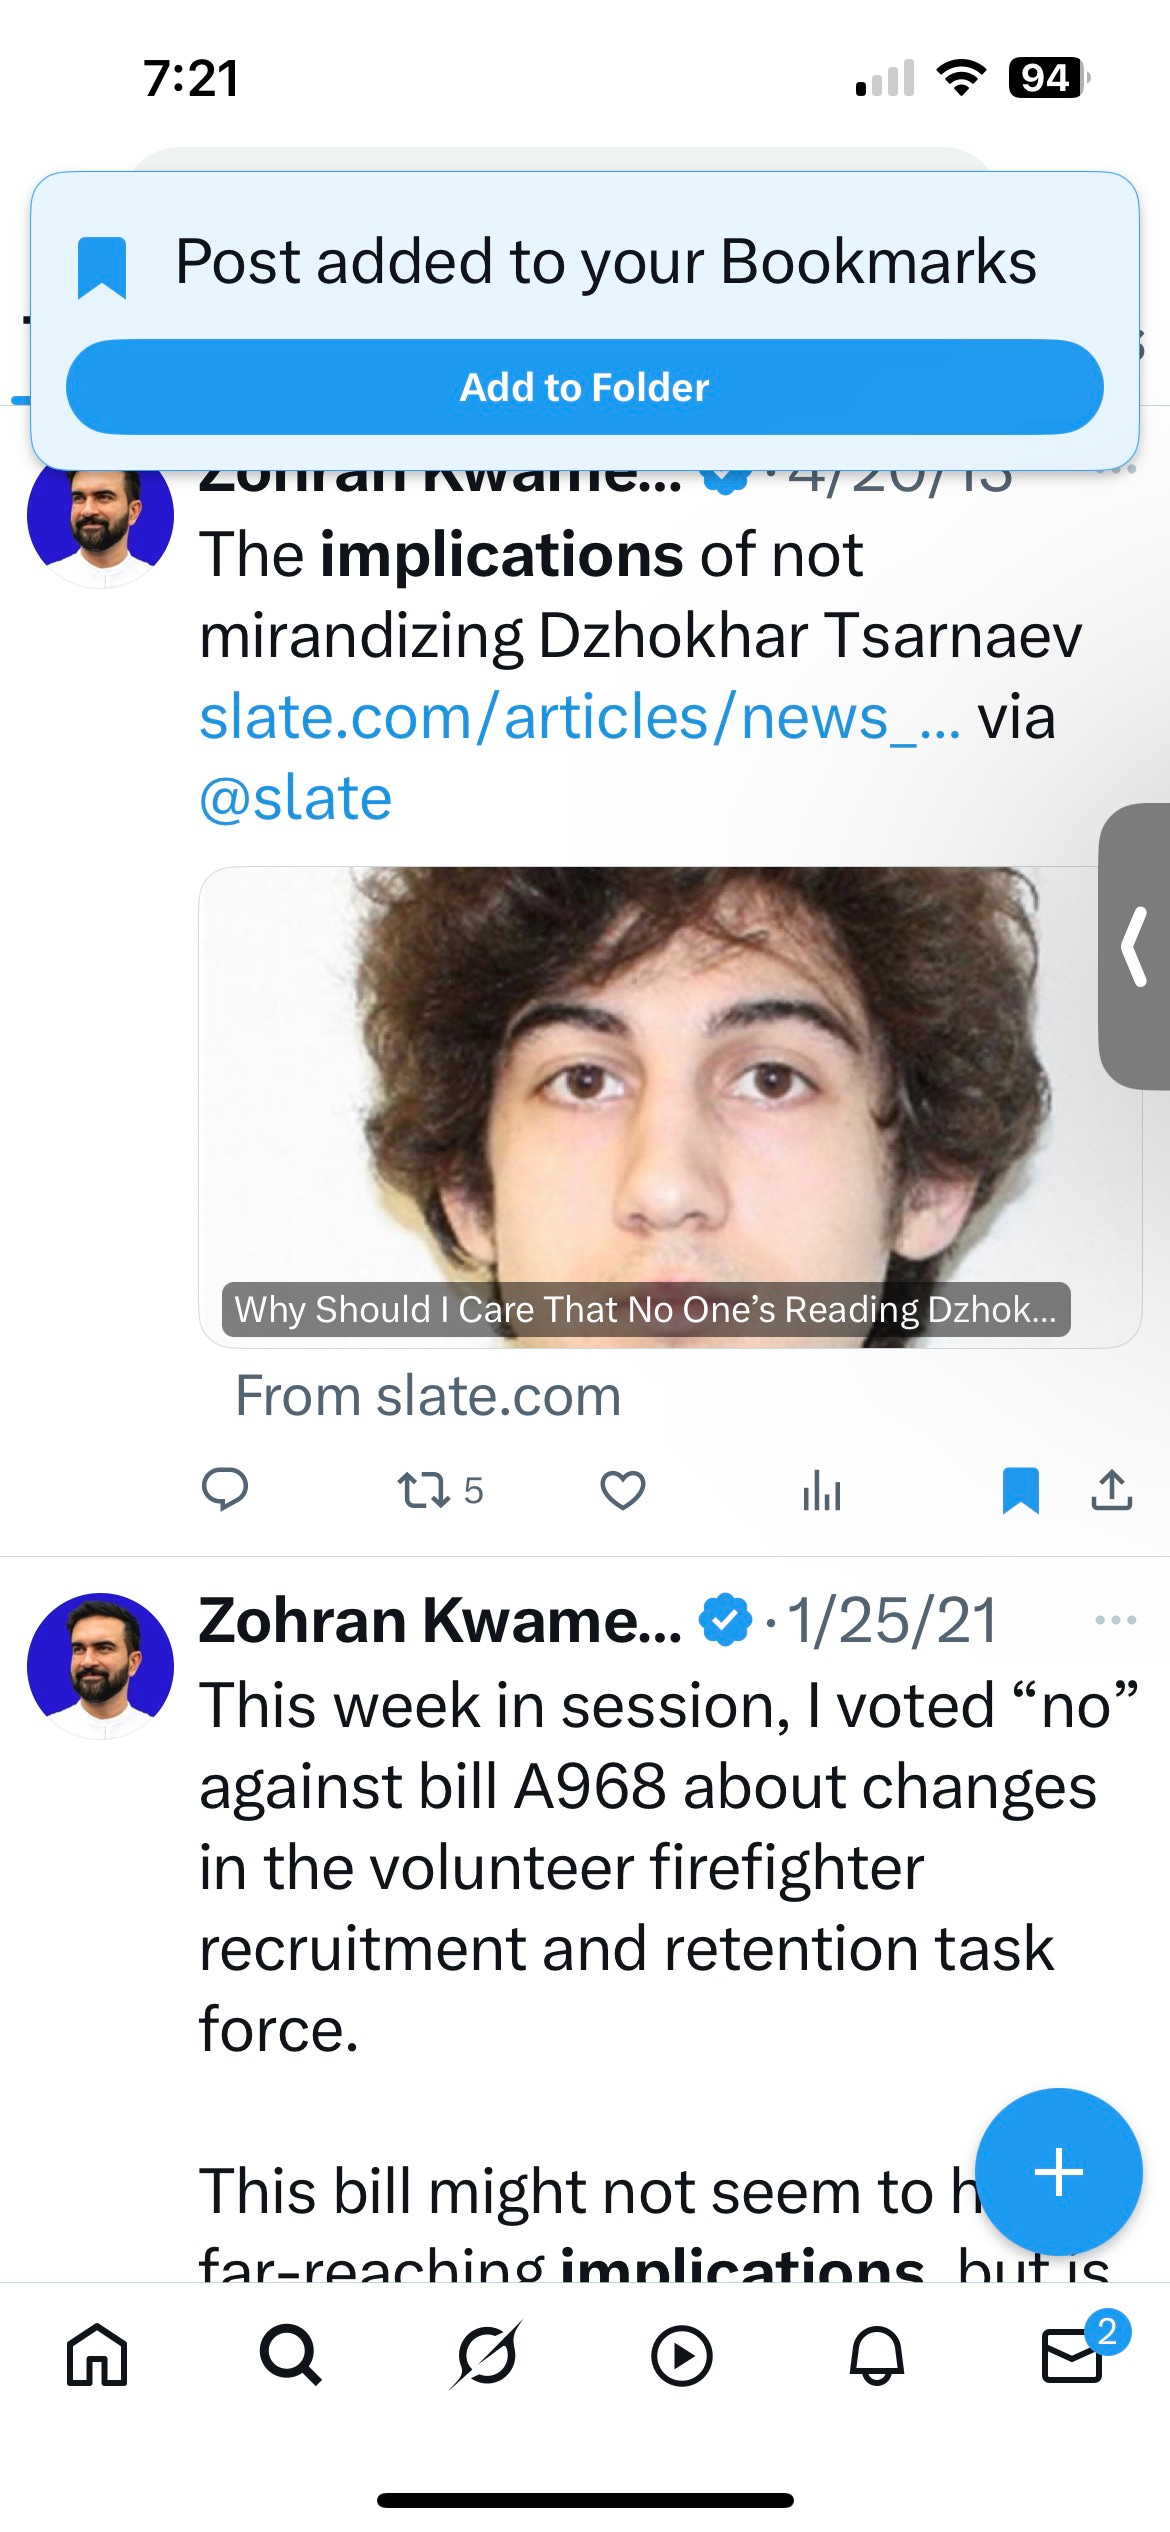Open Grok slashed-circle icon
Screen dimensions: 1170x2532
[486, 2355]
